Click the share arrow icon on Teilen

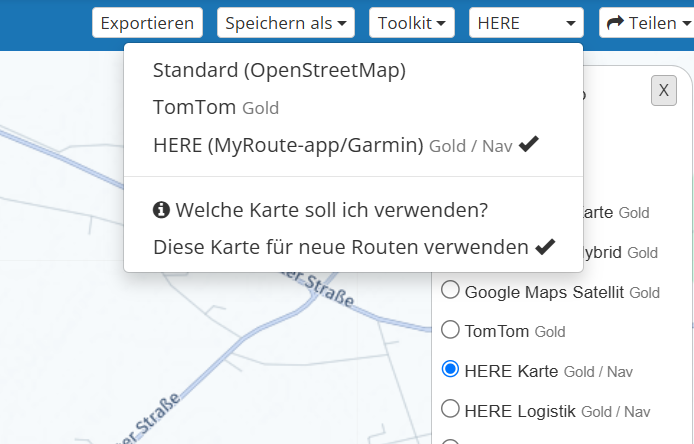point(616,22)
